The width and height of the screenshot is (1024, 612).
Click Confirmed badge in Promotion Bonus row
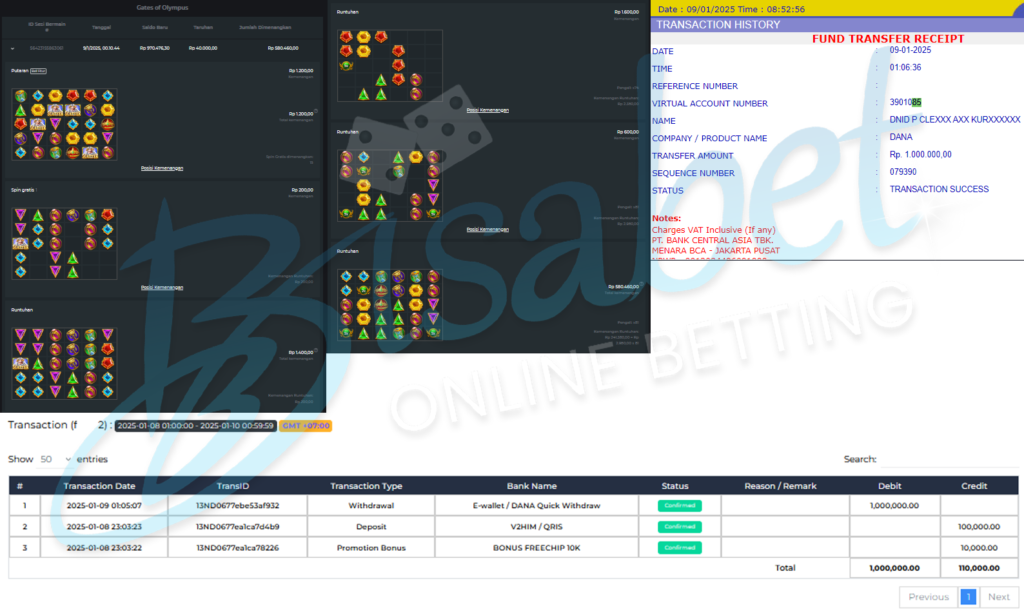tap(680, 547)
